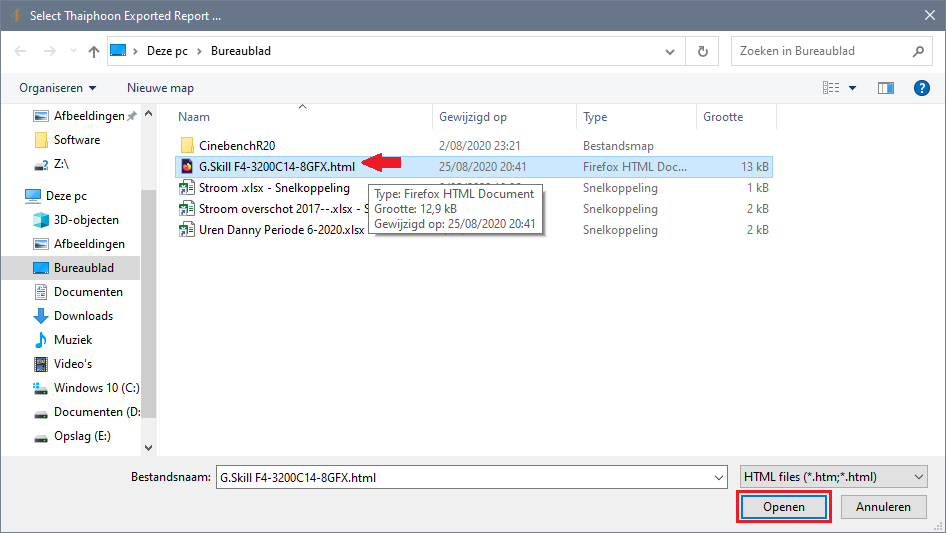Create a folder with Nieuwe map
The width and height of the screenshot is (946, 533).
(160, 88)
